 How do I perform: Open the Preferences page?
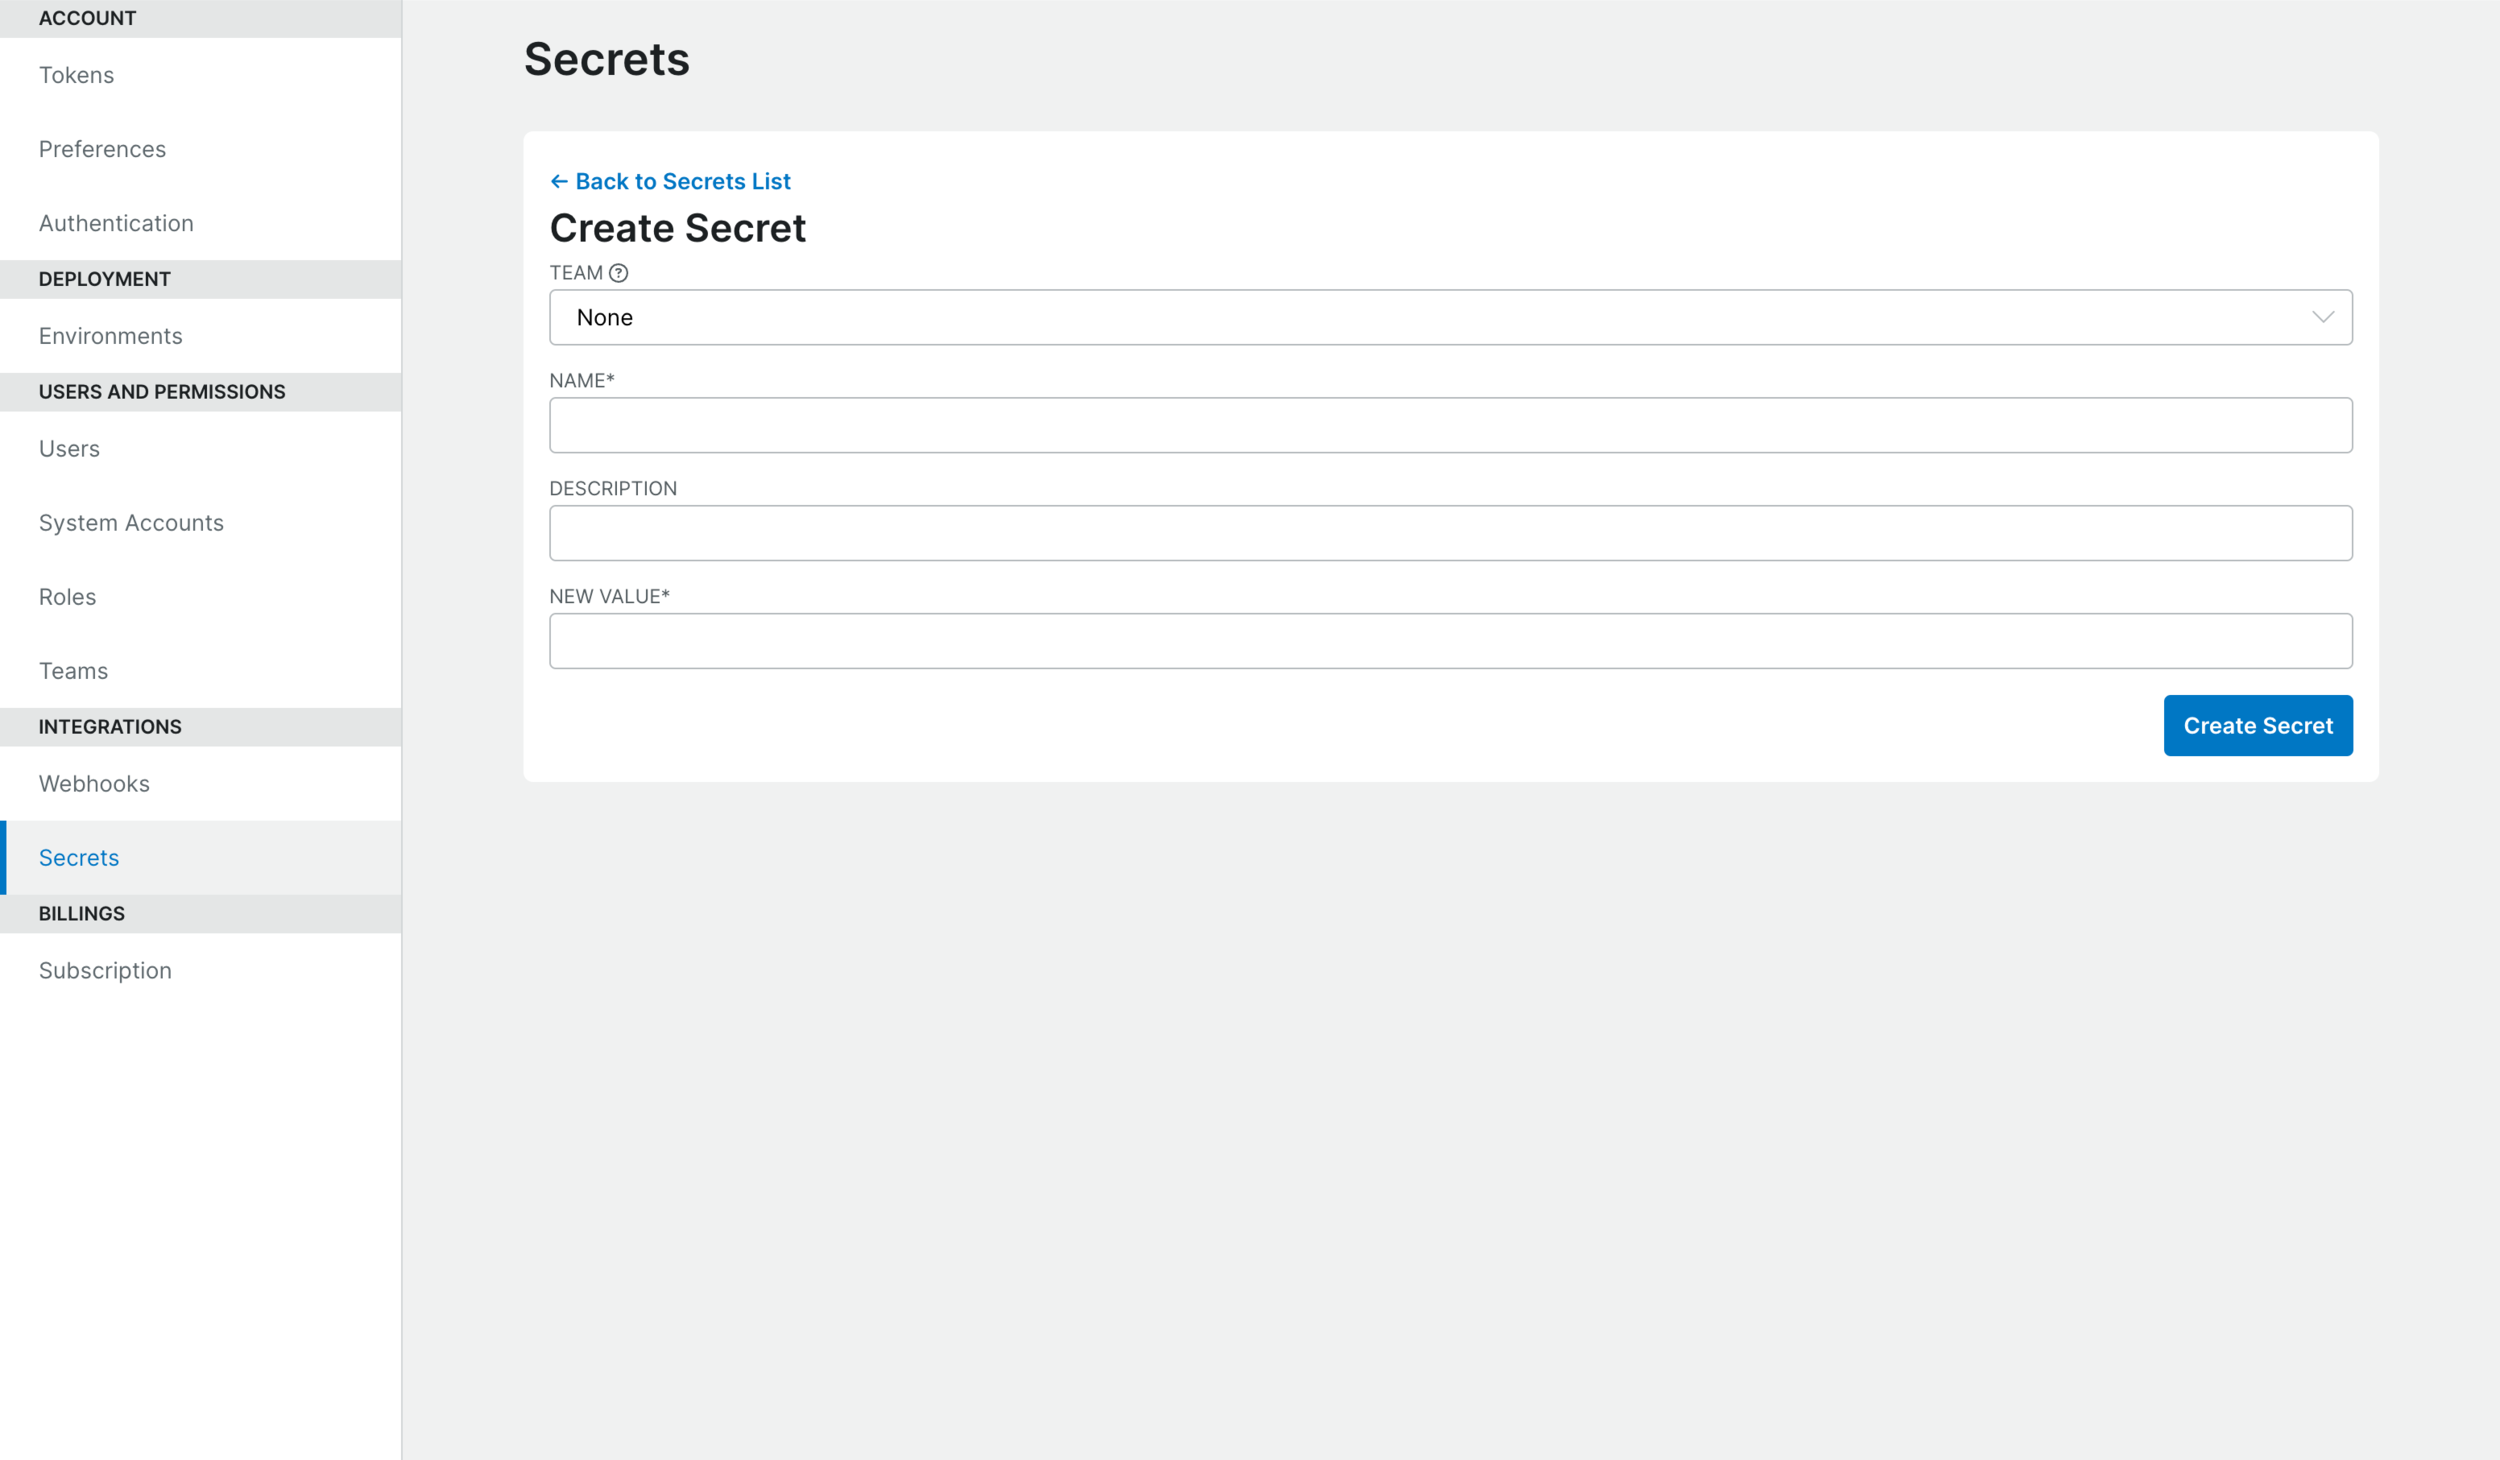tap(102, 148)
